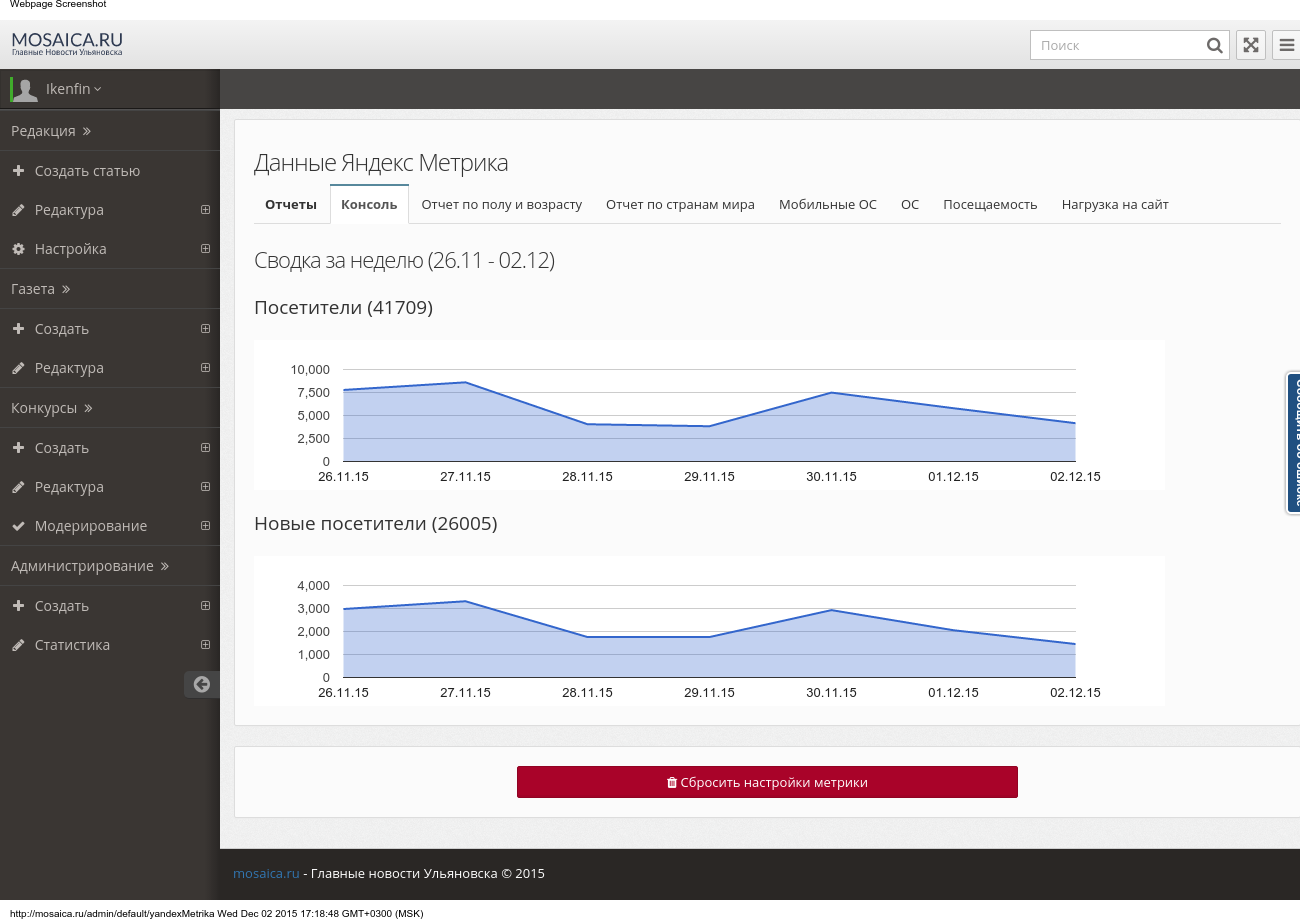Follow the mosaica.ru footer link
Image resolution: width=1300 pixels, height=920 pixels.
click(x=266, y=873)
